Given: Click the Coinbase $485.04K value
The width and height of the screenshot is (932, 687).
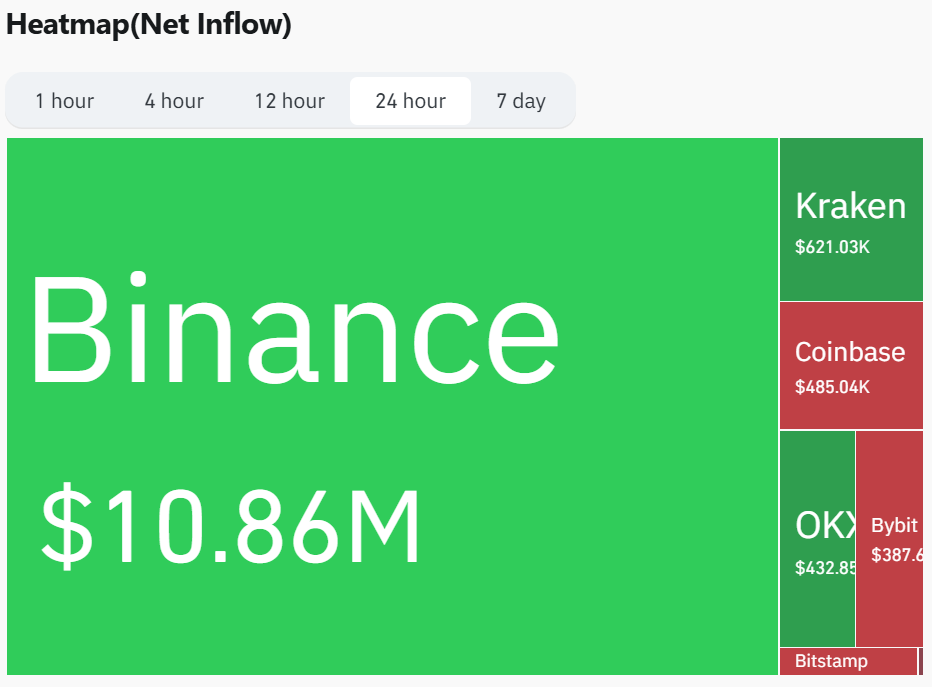Looking at the screenshot, I should tap(832, 387).
